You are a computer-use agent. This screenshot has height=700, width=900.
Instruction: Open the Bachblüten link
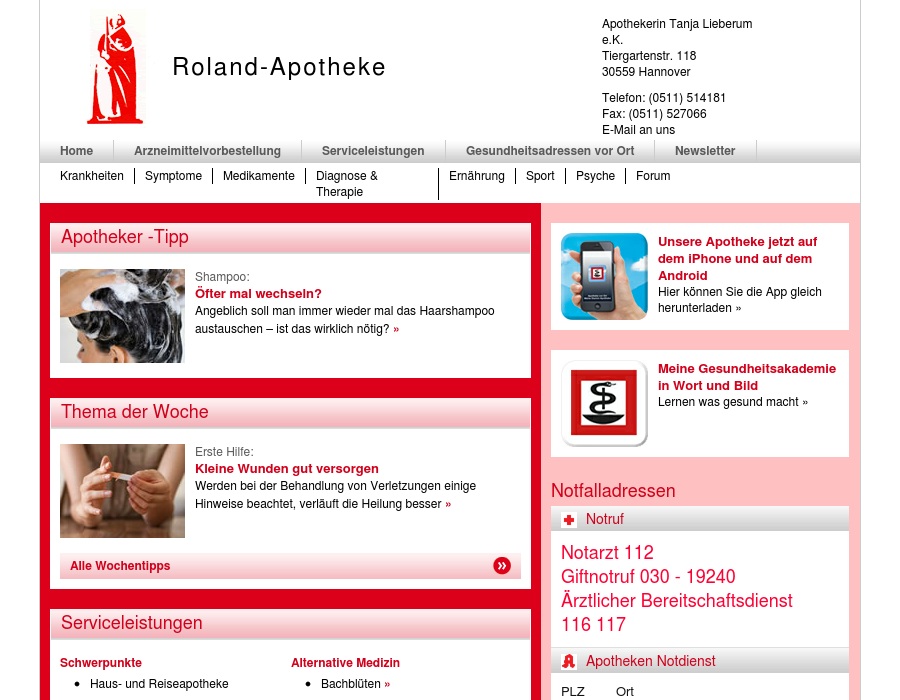click(x=351, y=684)
